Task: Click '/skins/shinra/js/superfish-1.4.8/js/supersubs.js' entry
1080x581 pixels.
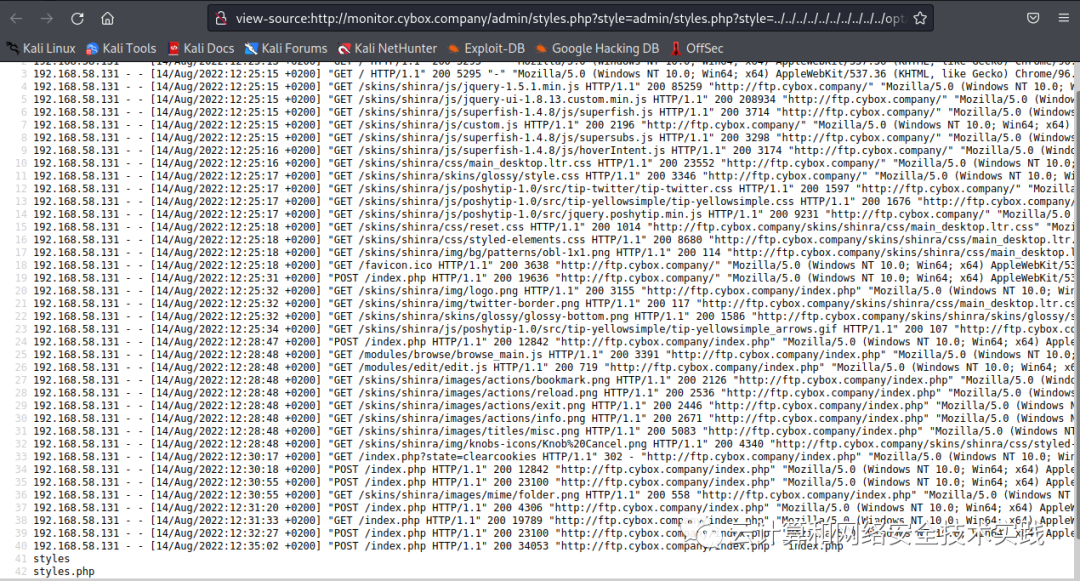Action: 506,138
